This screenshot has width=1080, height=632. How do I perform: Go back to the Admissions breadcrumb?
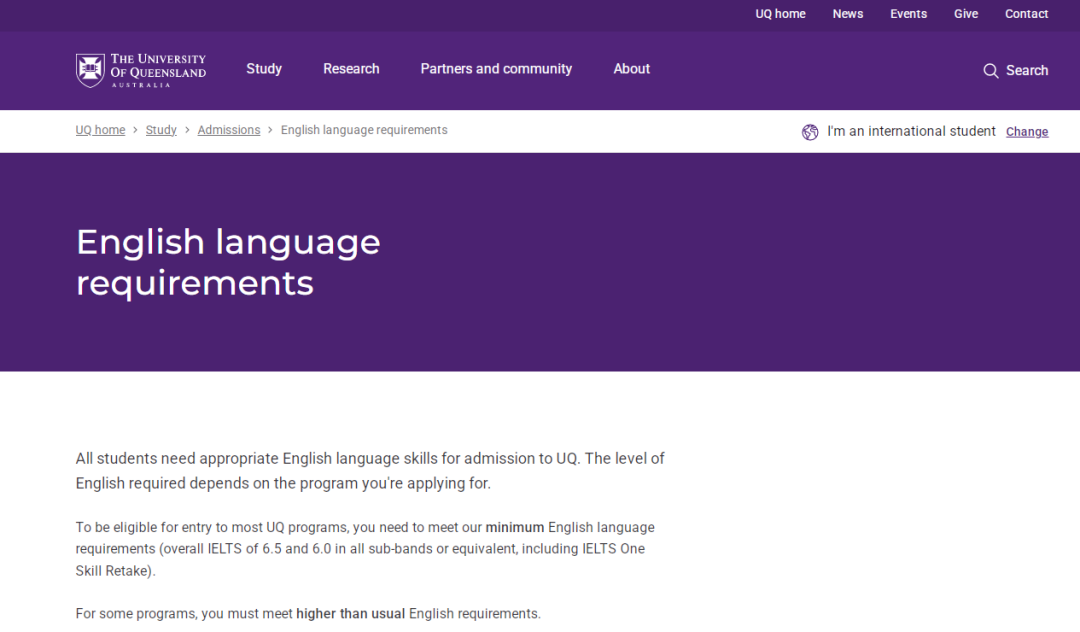click(x=228, y=130)
